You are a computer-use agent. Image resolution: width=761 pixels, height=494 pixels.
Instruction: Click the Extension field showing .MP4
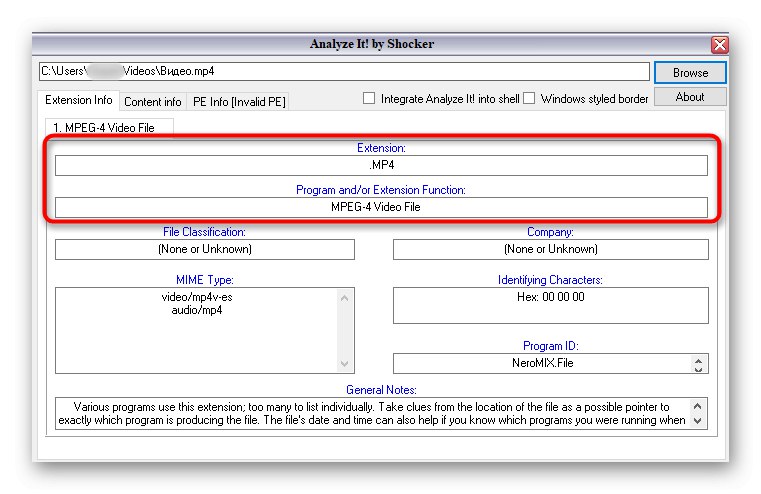(381, 165)
